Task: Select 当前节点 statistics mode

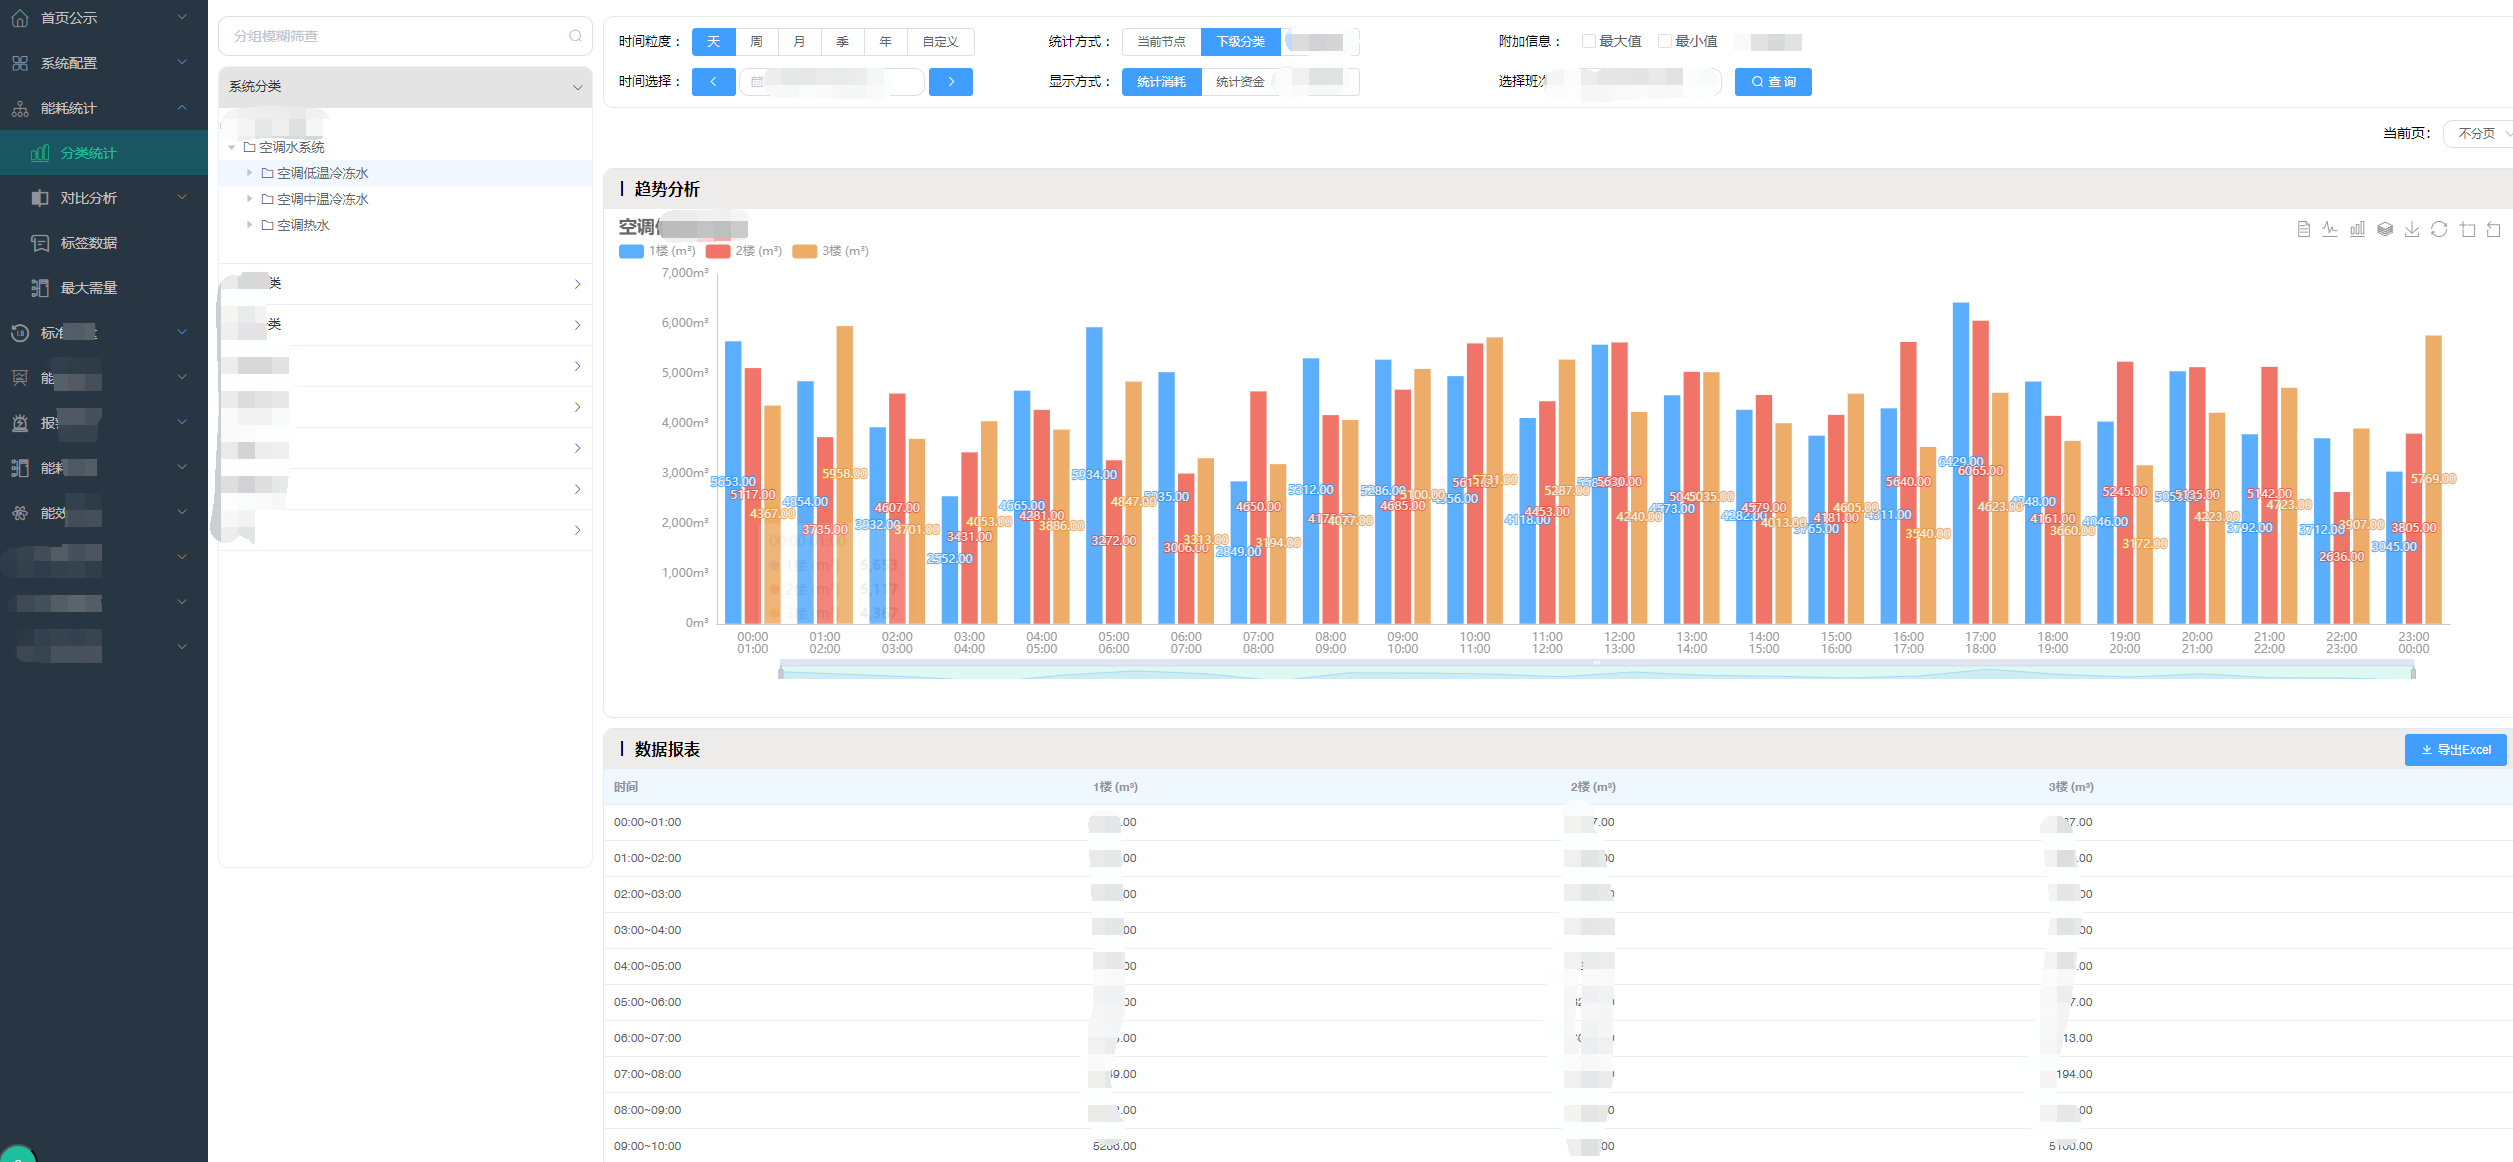Action: coord(1161,42)
